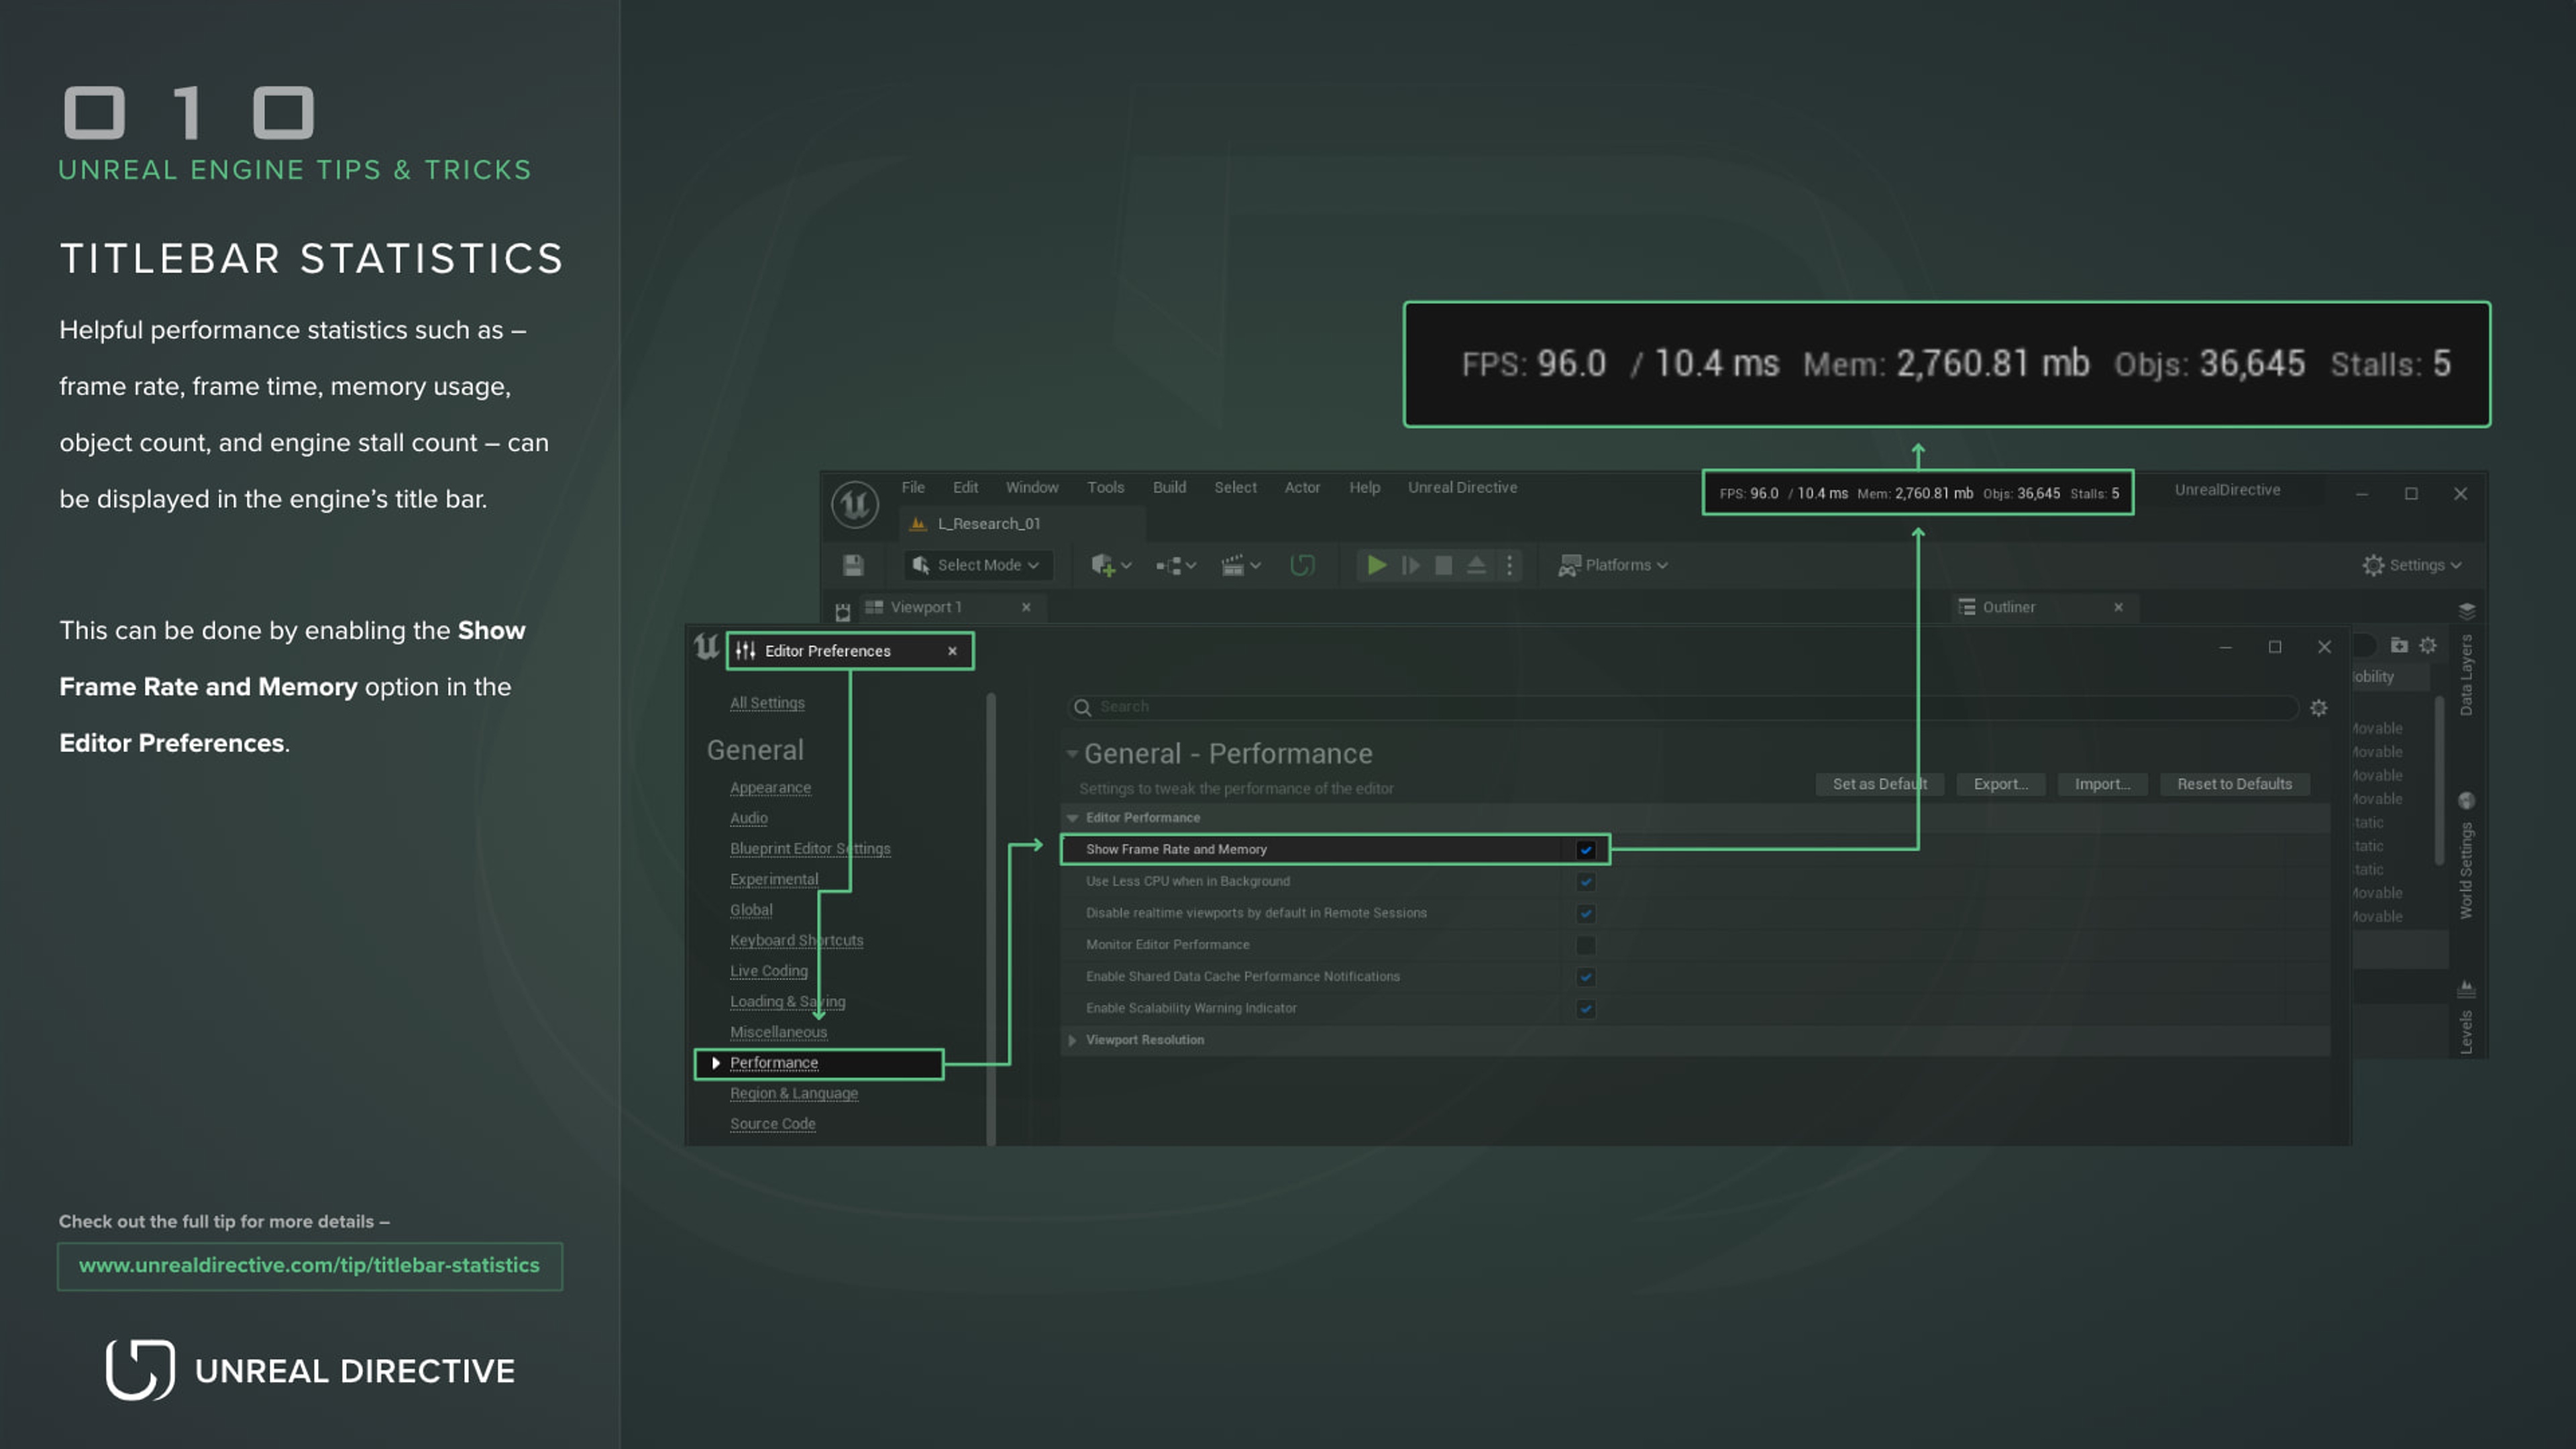Select the Stop playback icon
Viewport: 2576px width, 1449px height.
[1443, 565]
